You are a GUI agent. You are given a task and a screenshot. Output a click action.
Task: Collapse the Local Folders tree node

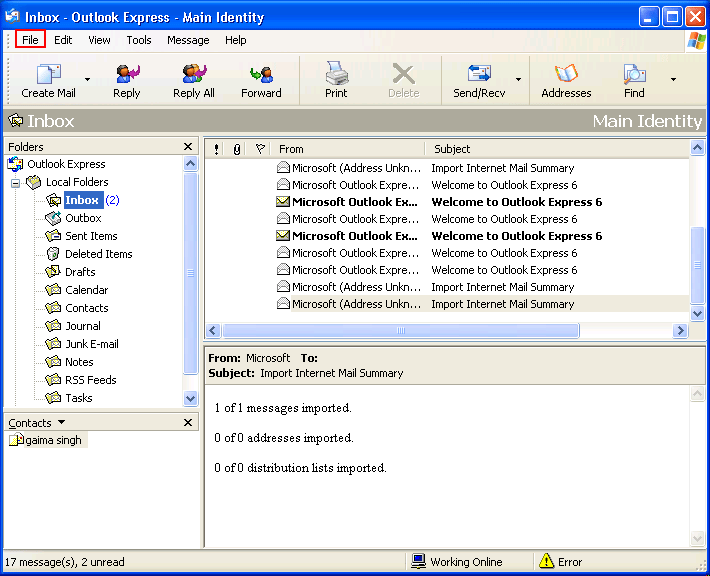pos(16,183)
